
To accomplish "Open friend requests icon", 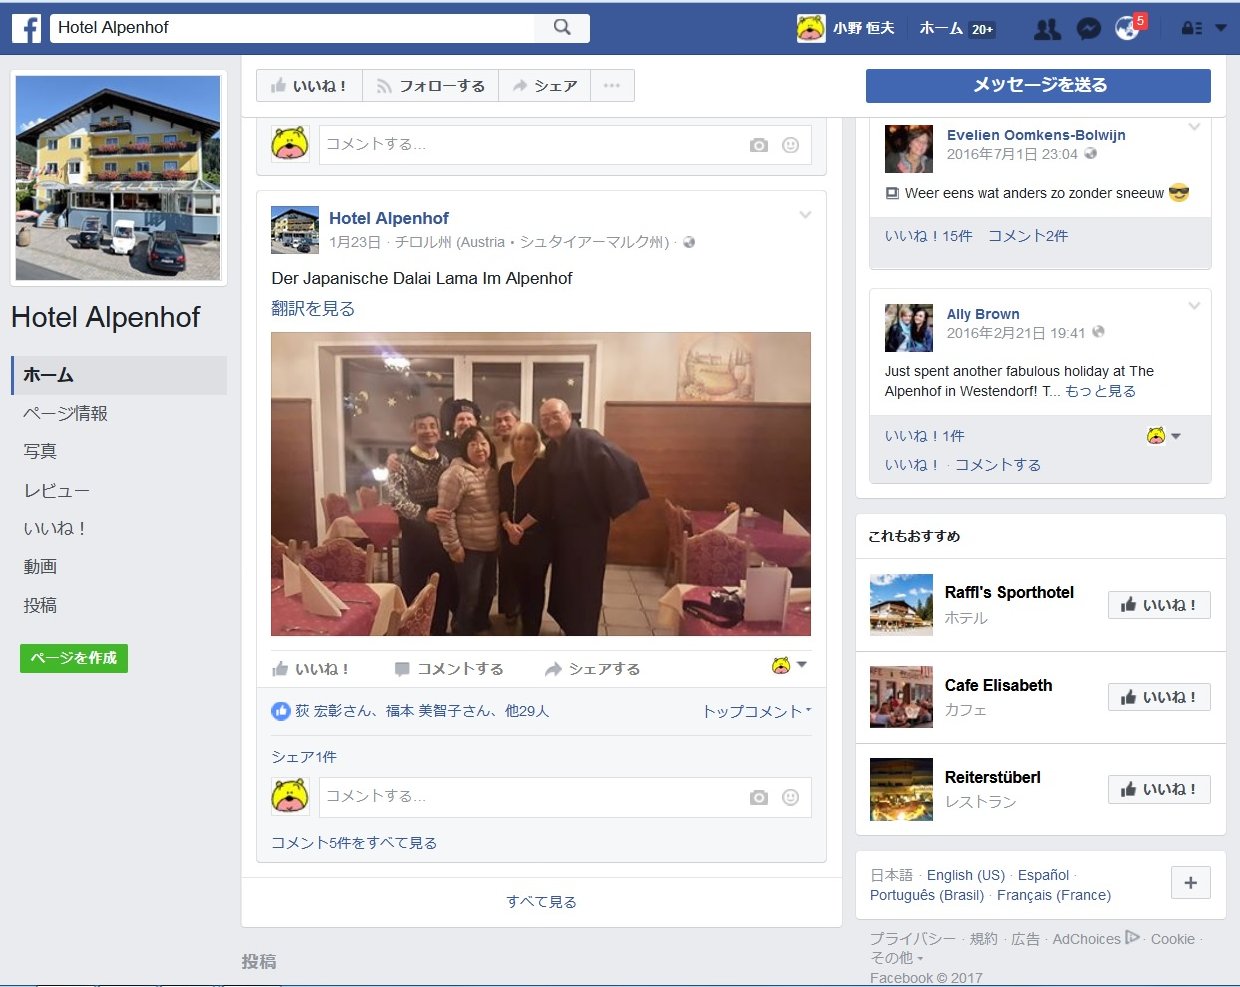I will (x=1047, y=29).
